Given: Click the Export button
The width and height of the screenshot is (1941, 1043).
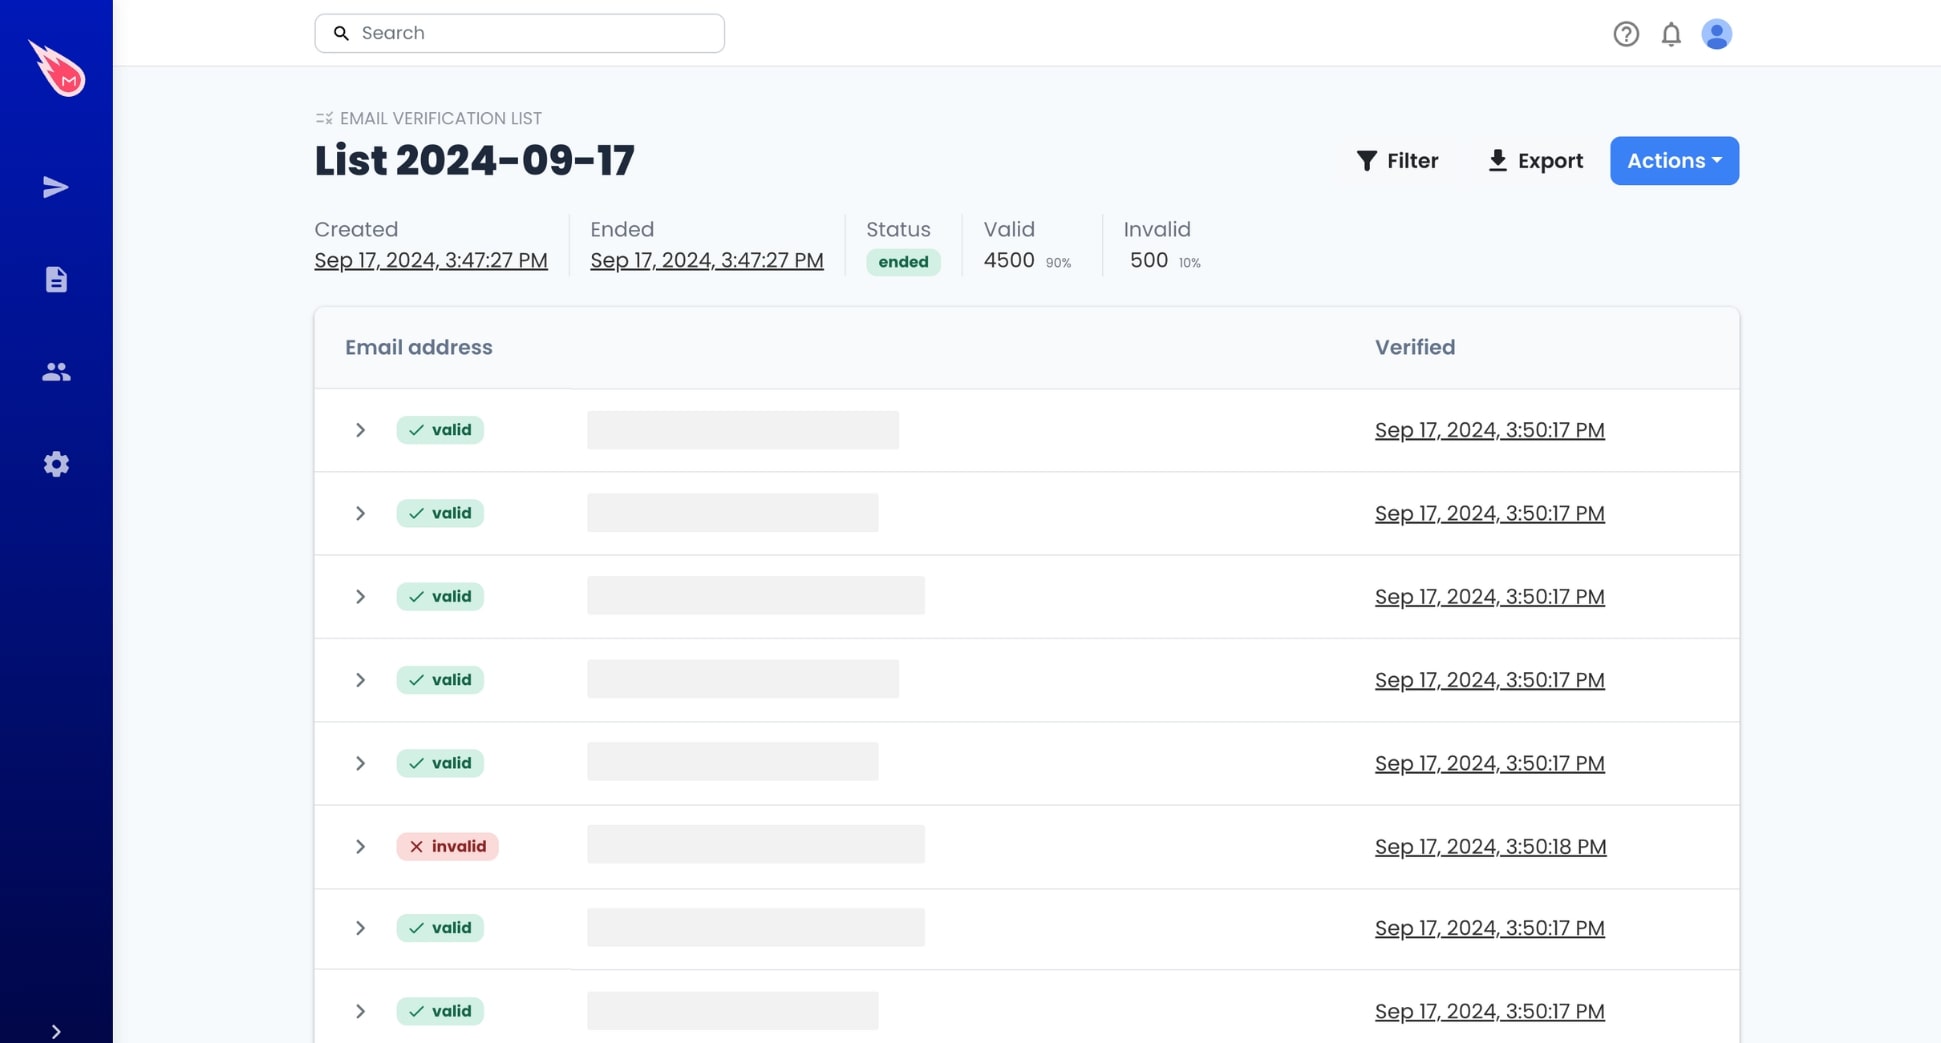Looking at the screenshot, I should pyautogui.click(x=1535, y=161).
